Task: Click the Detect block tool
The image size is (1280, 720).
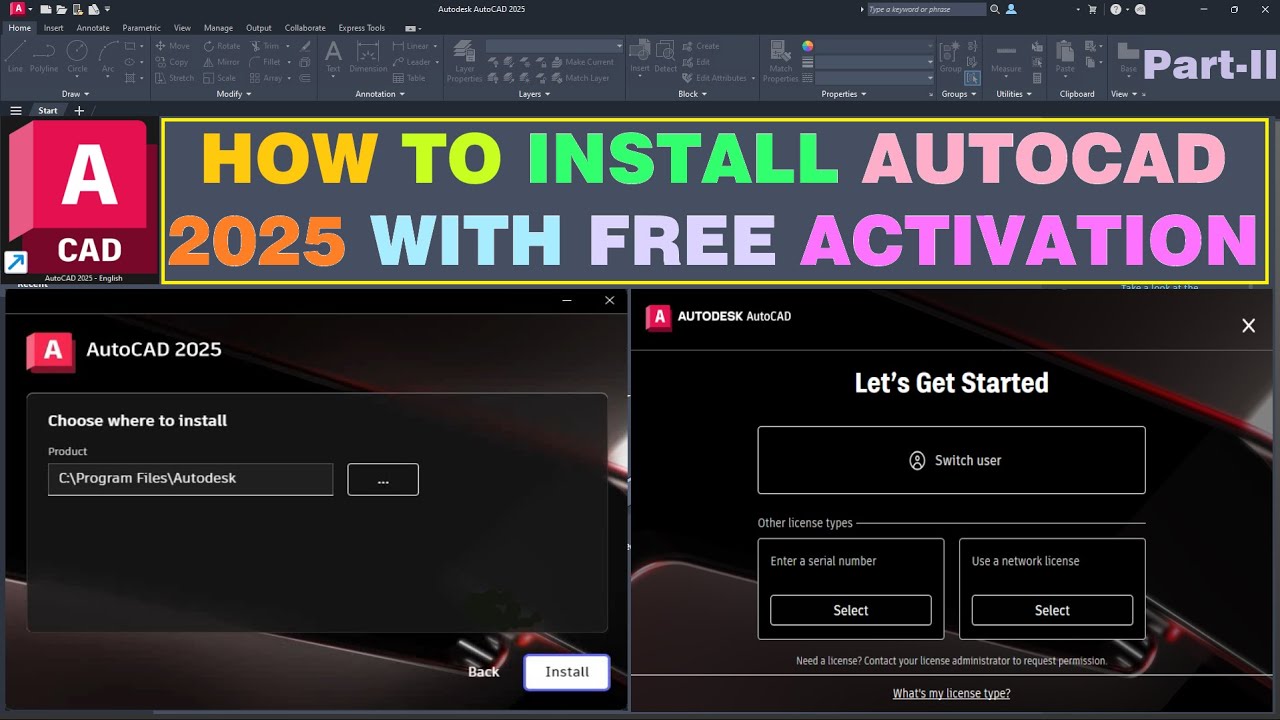Action: click(x=665, y=57)
